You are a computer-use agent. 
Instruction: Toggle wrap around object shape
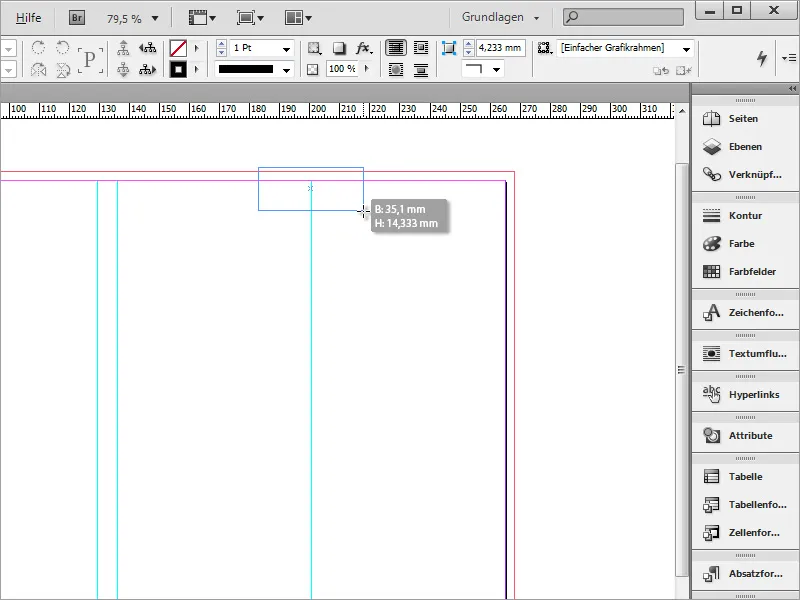click(395, 69)
